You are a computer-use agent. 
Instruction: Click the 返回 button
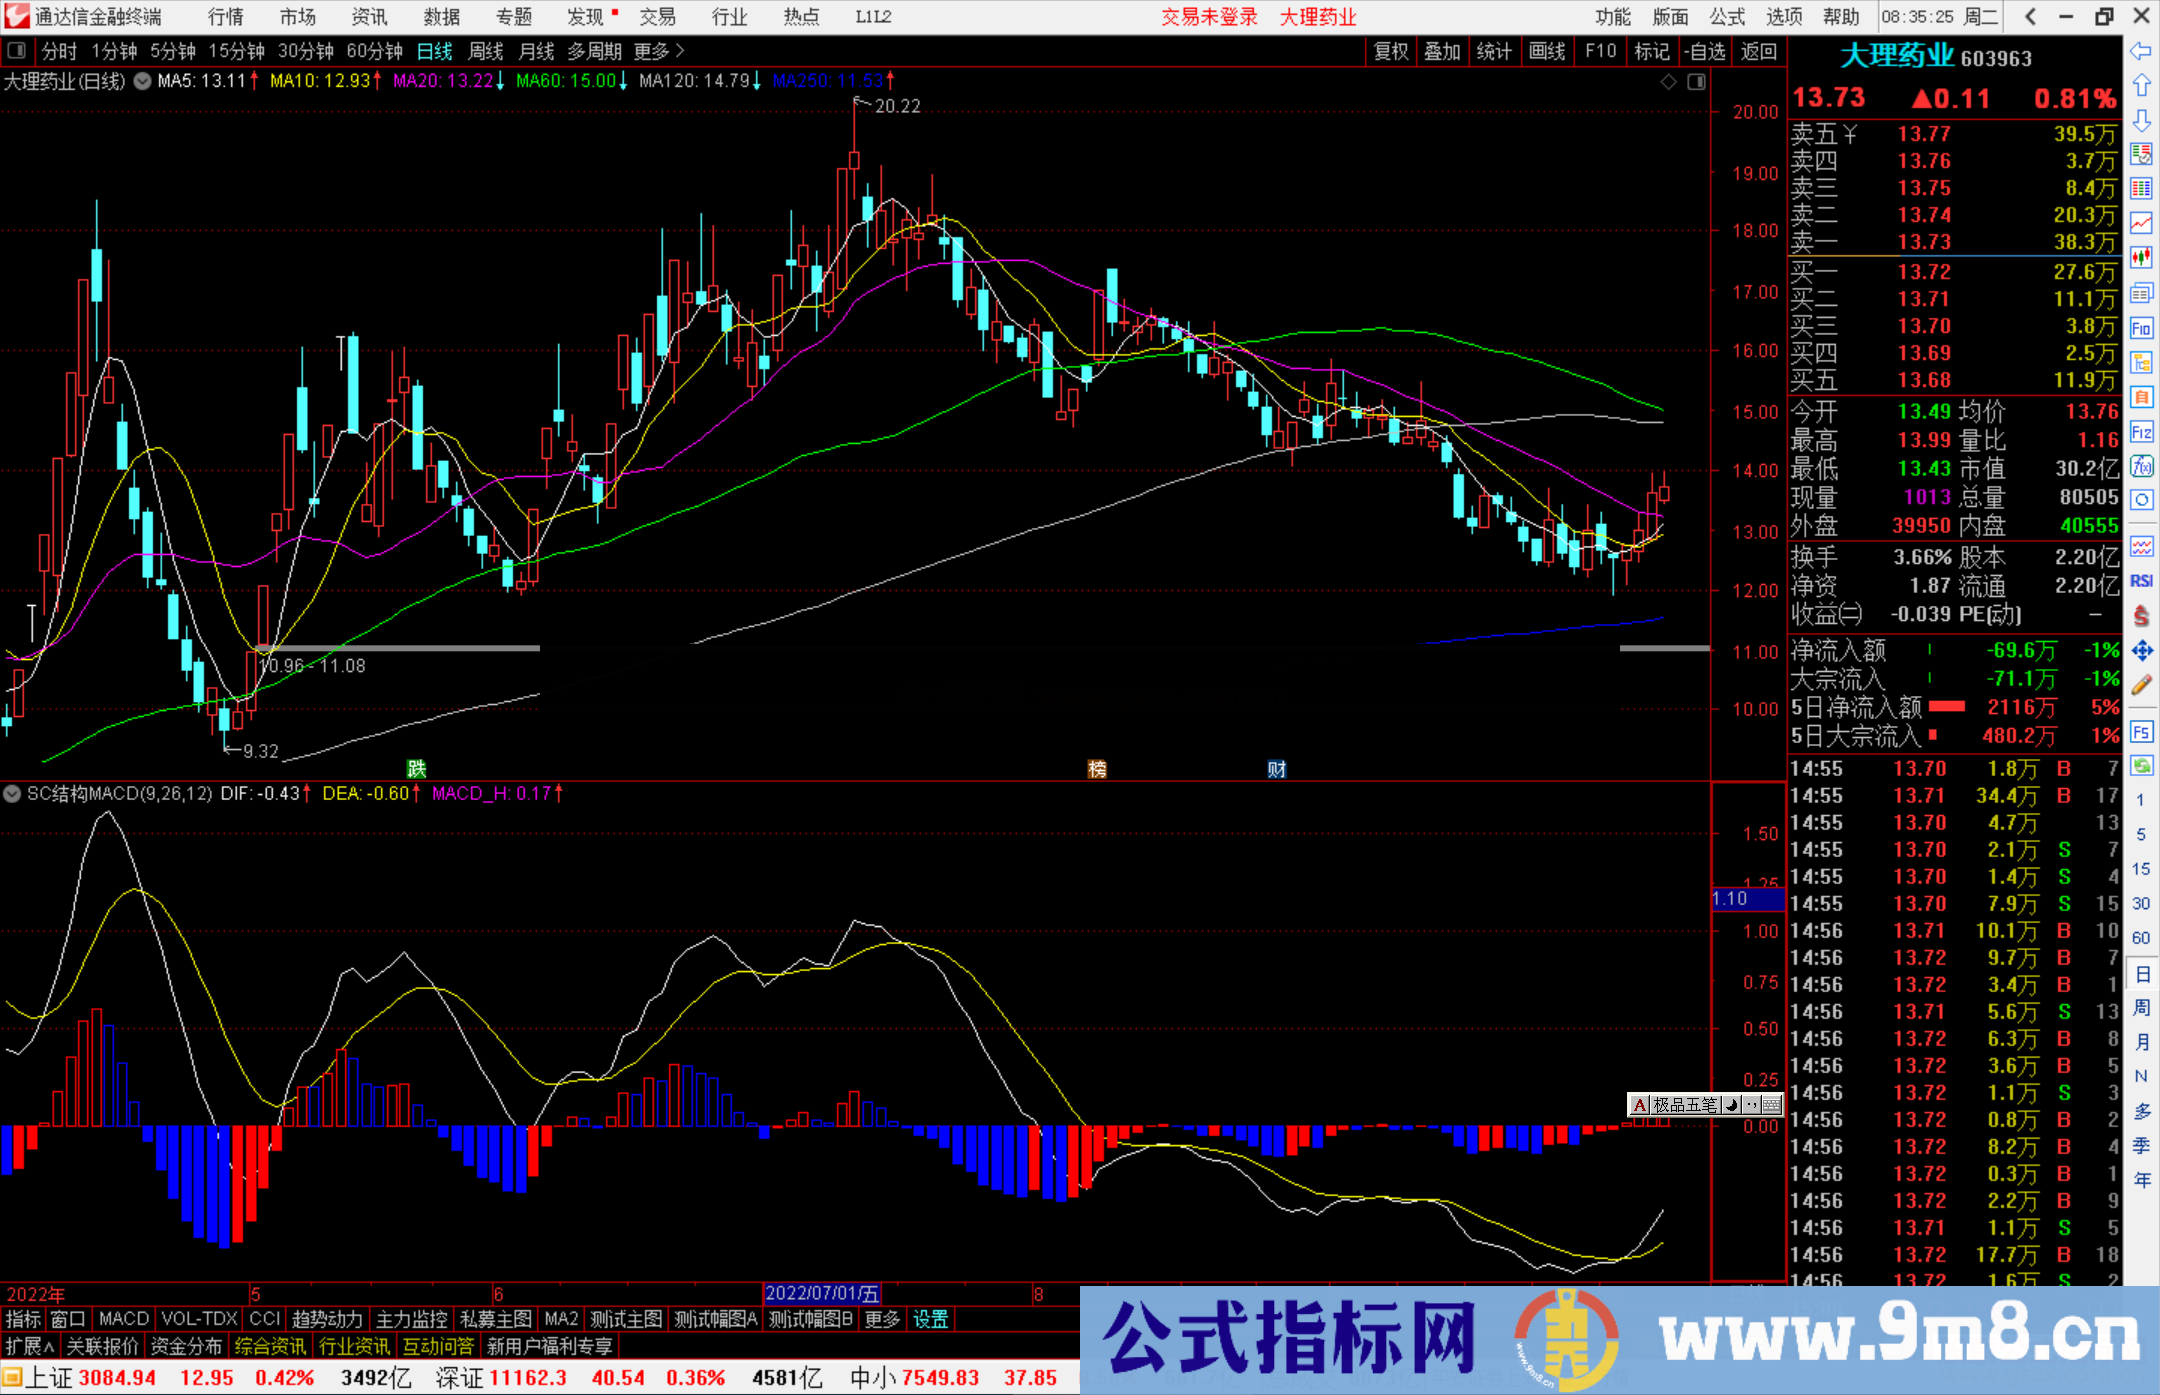[x=1759, y=51]
